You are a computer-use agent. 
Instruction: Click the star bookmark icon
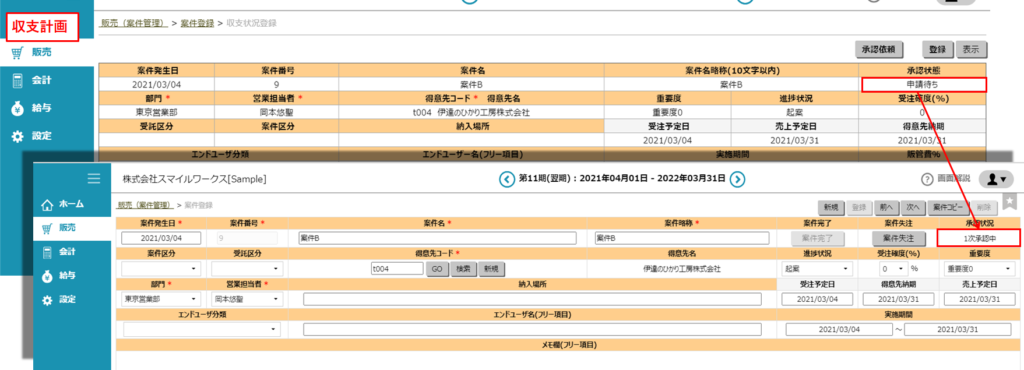pos(1010,201)
